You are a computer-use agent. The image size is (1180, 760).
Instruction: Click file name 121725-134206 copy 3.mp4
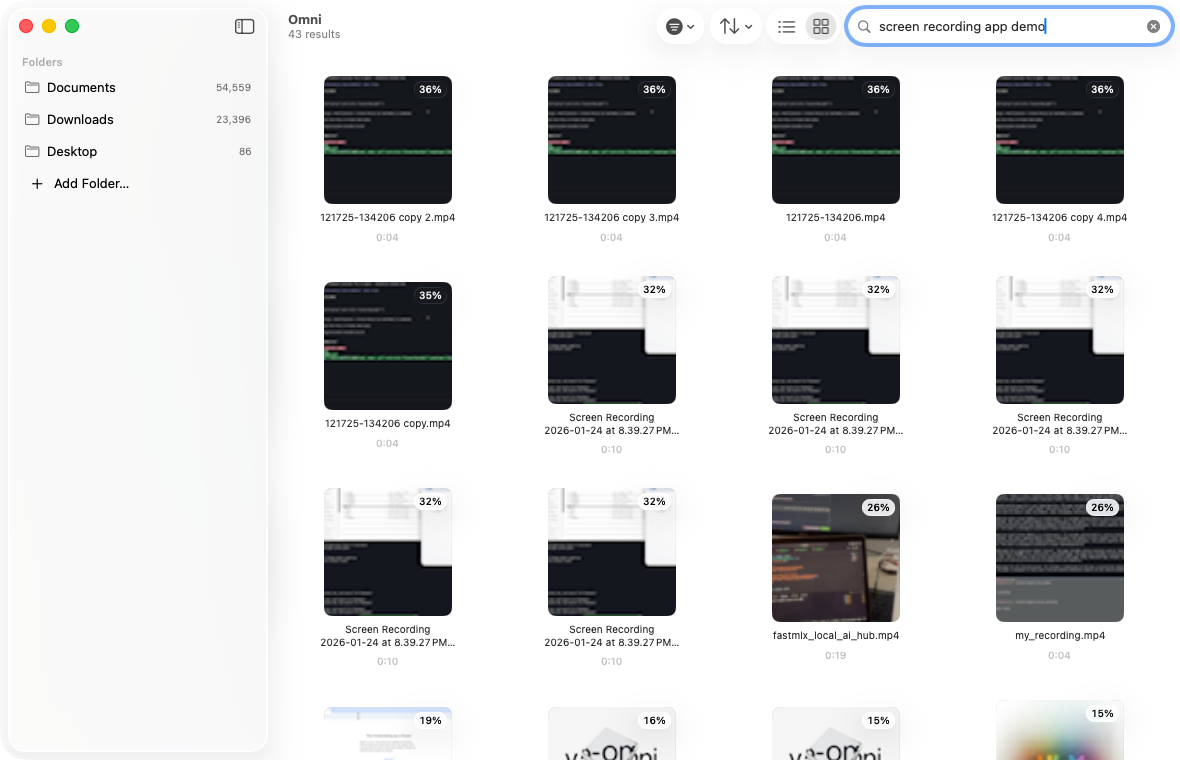[x=612, y=217]
